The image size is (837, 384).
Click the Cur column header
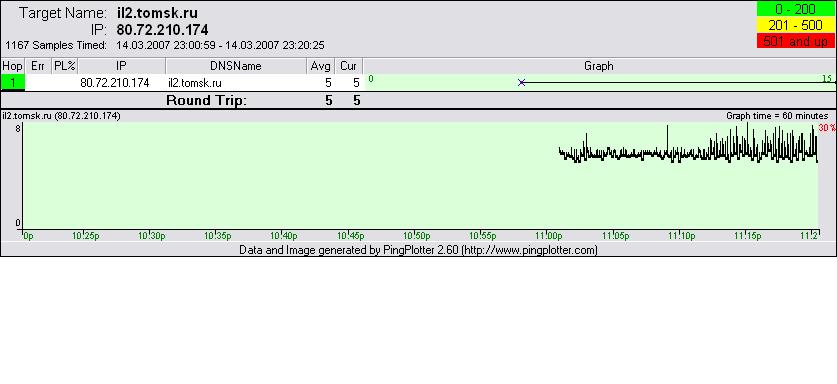tap(349, 66)
